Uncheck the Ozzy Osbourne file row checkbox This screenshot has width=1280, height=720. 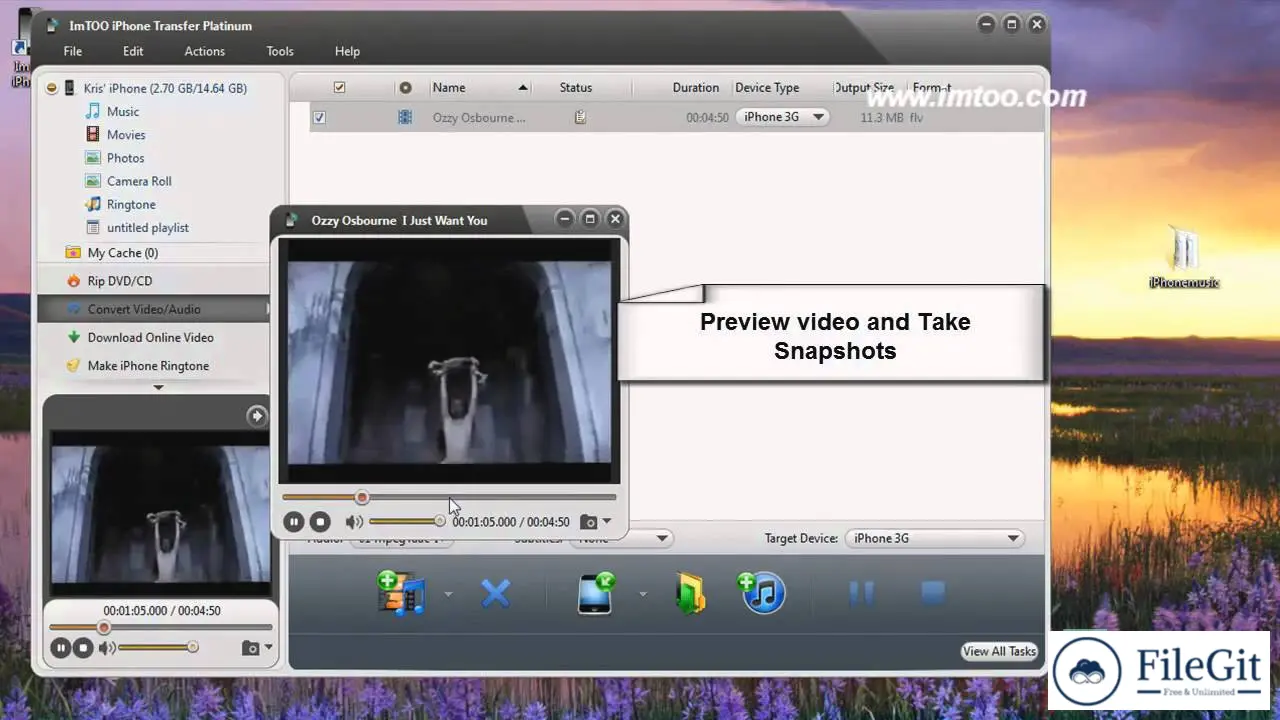(x=319, y=117)
